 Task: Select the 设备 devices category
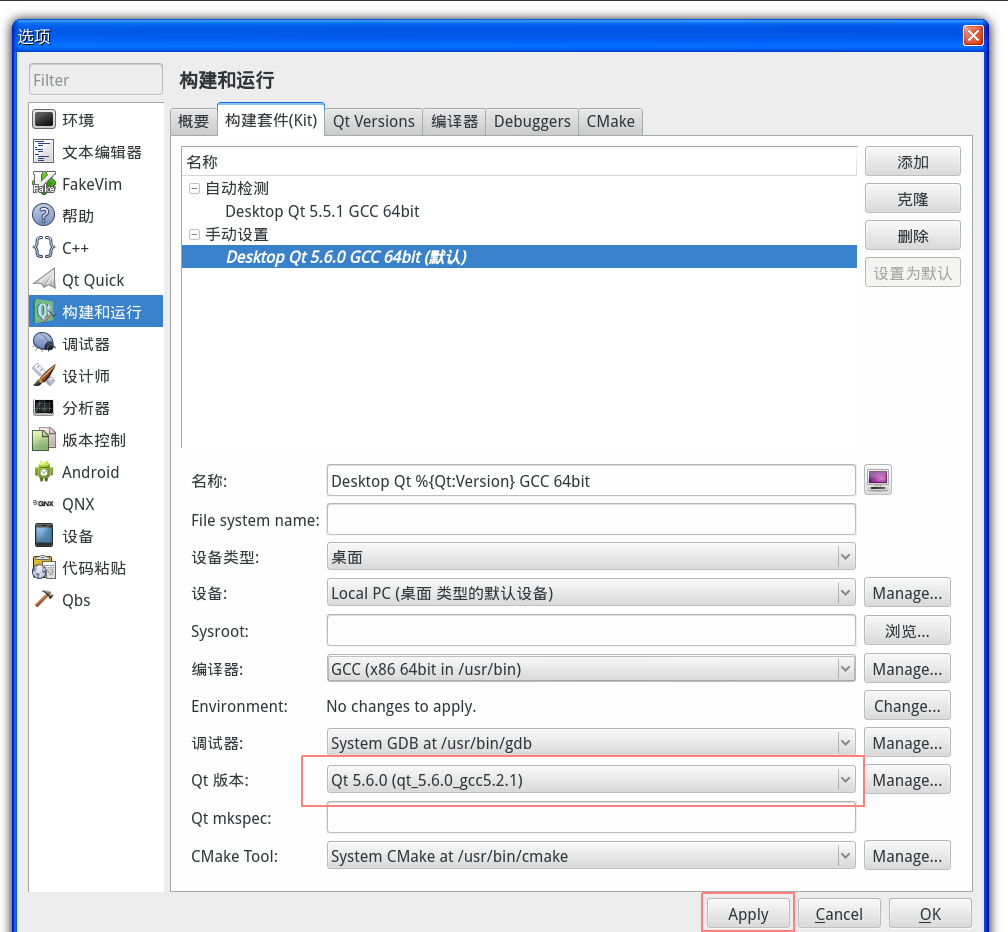tap(96, 536)
